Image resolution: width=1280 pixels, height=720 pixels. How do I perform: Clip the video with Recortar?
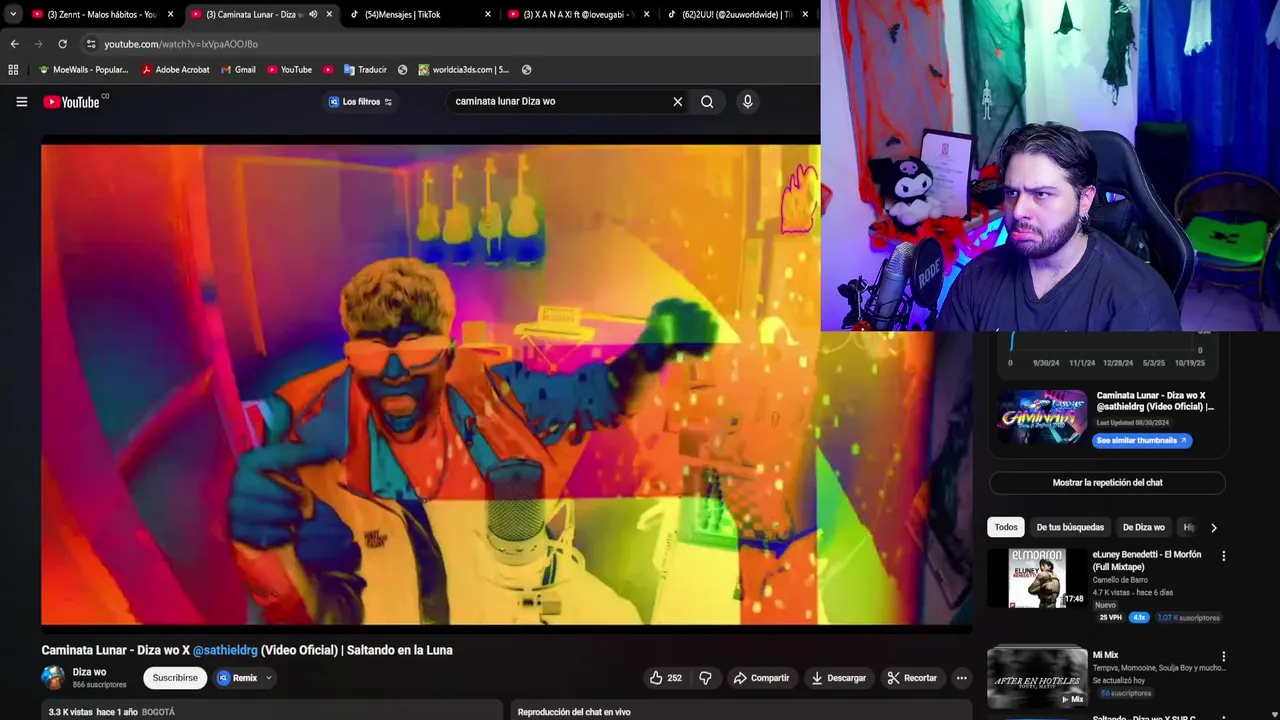(x=912, y=678)
